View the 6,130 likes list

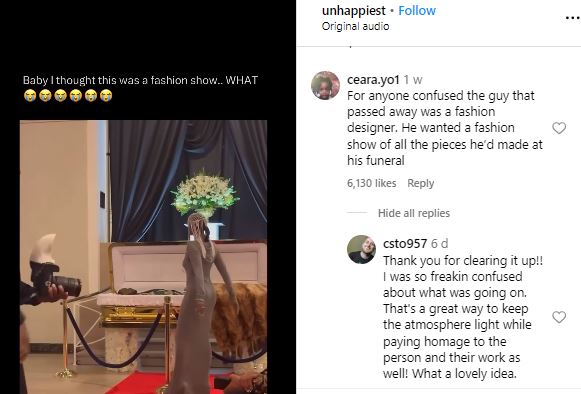(x=371, y=183)
